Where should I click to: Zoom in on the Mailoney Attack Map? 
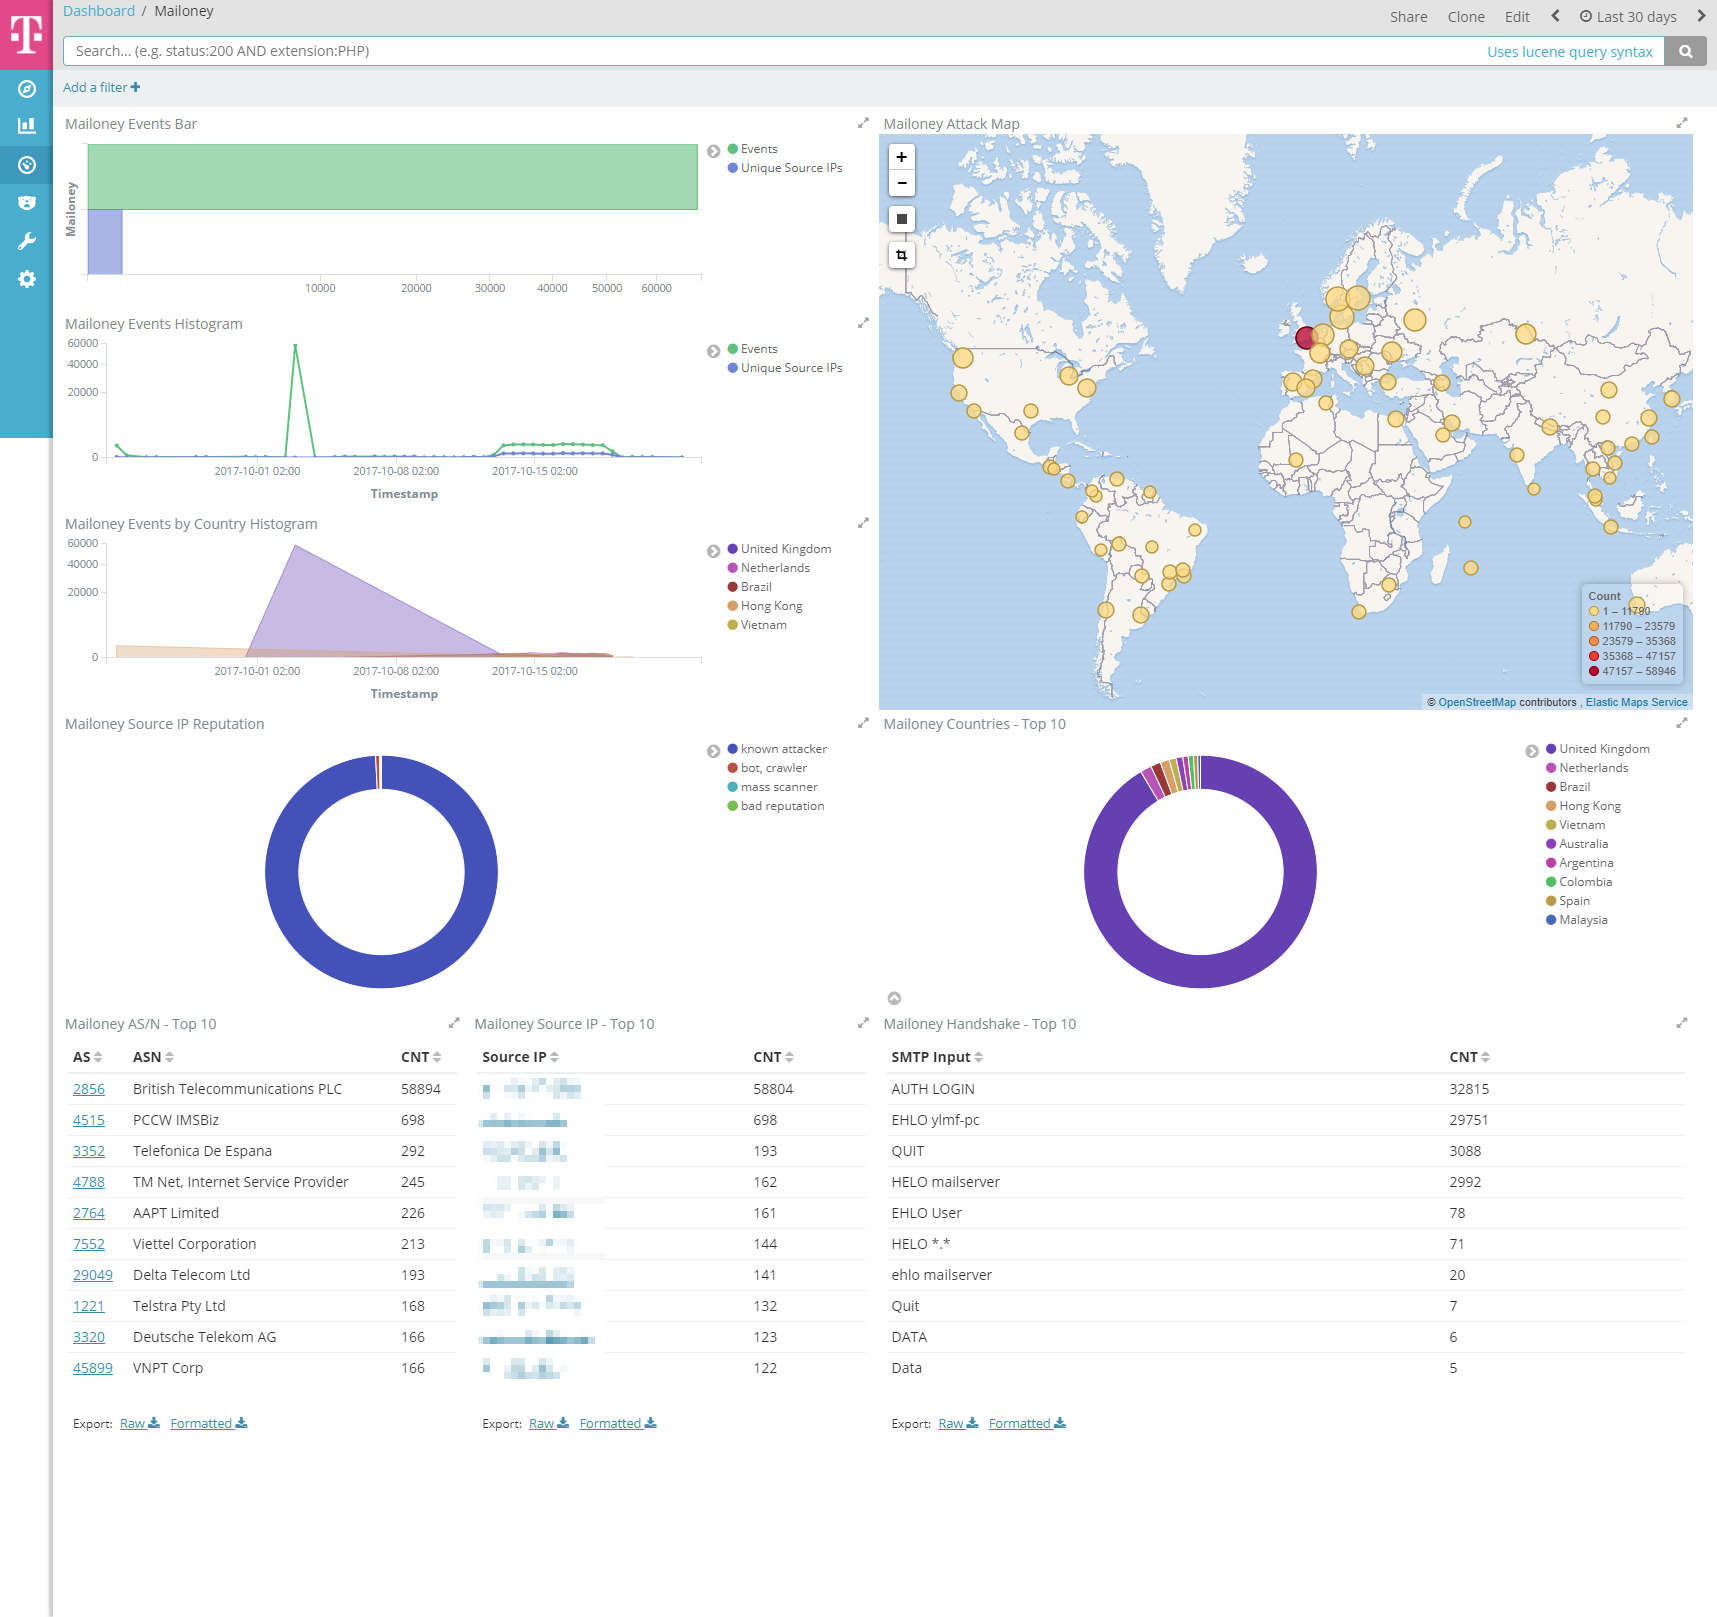click(901, 157)
